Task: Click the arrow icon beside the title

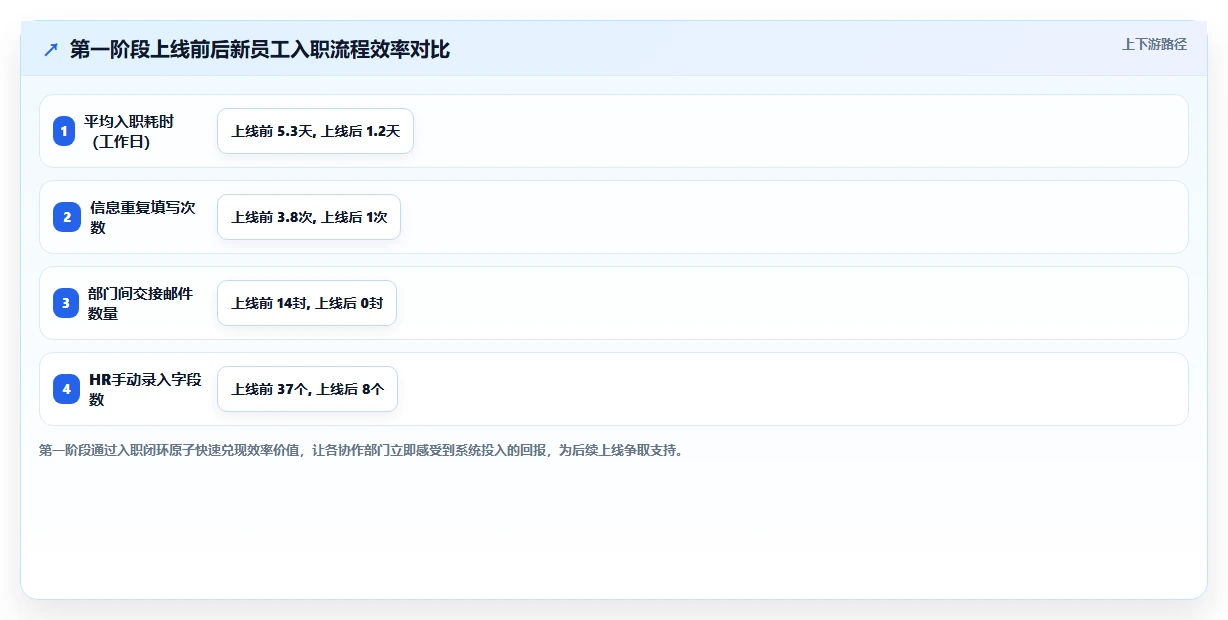Action: (51, 50)
